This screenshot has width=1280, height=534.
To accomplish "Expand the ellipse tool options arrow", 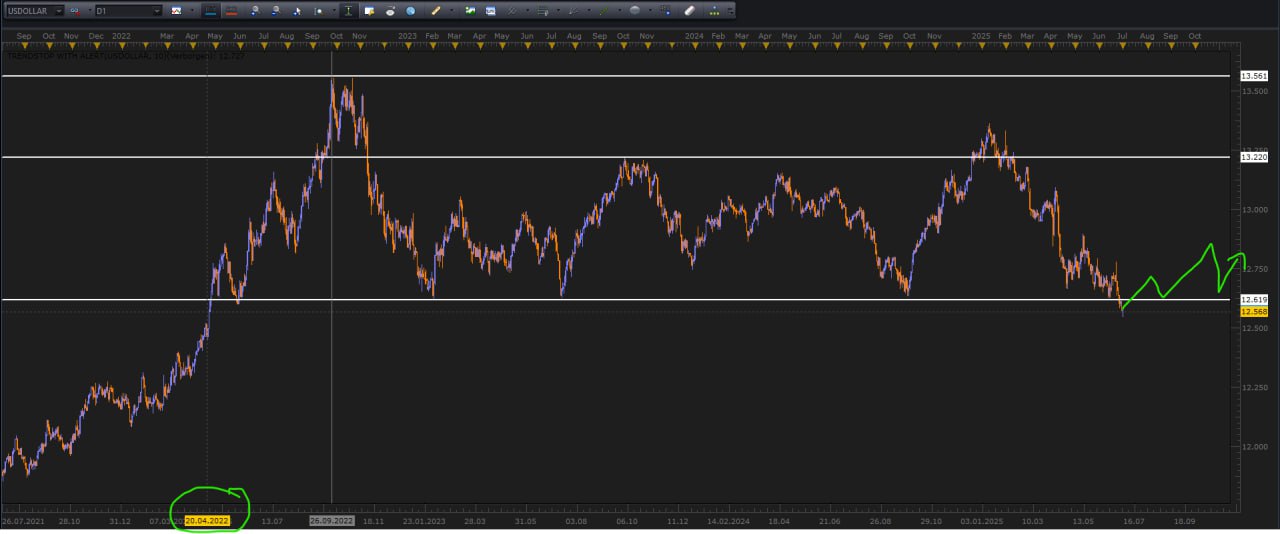I will tap(650, 10).
